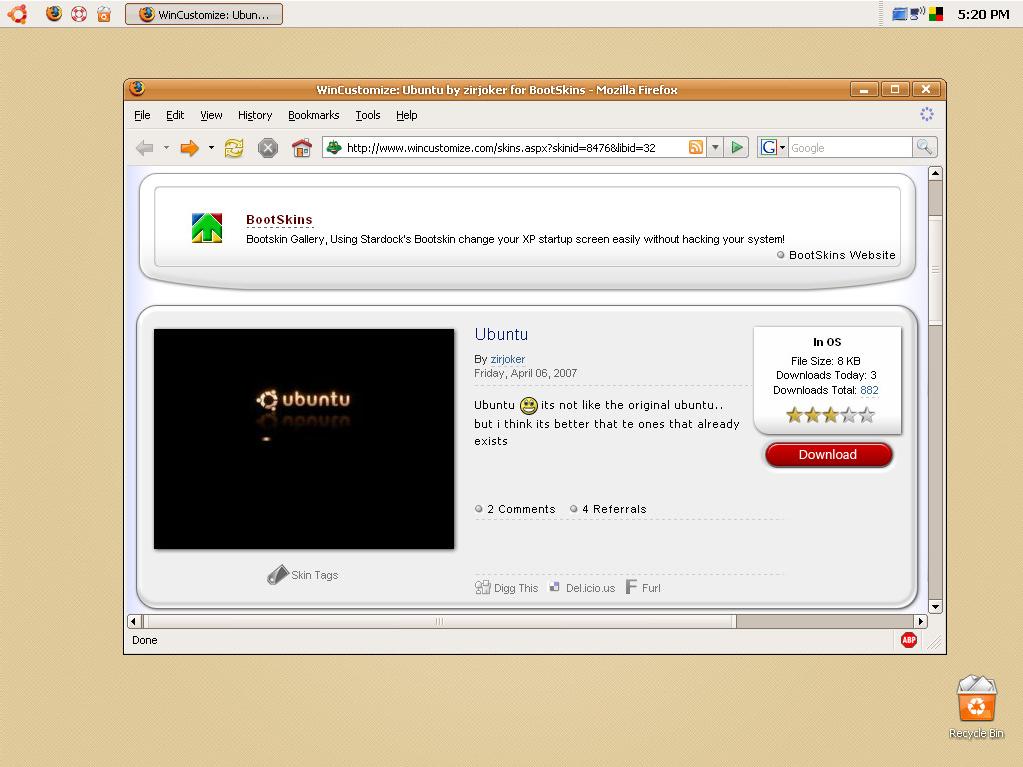Click the Firefox throbber activity indicator
Image resolution: width=1023 pixels, height=767 pixels.
point(926,114)
